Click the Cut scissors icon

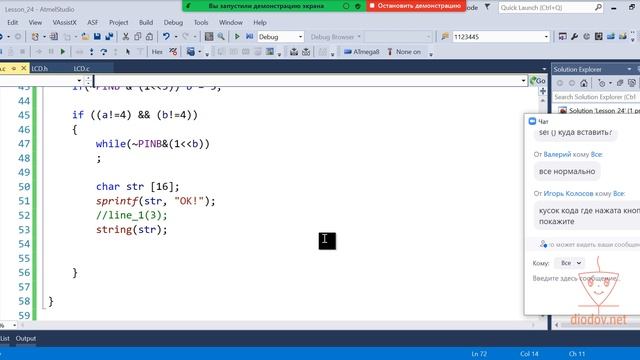(126, 37)
